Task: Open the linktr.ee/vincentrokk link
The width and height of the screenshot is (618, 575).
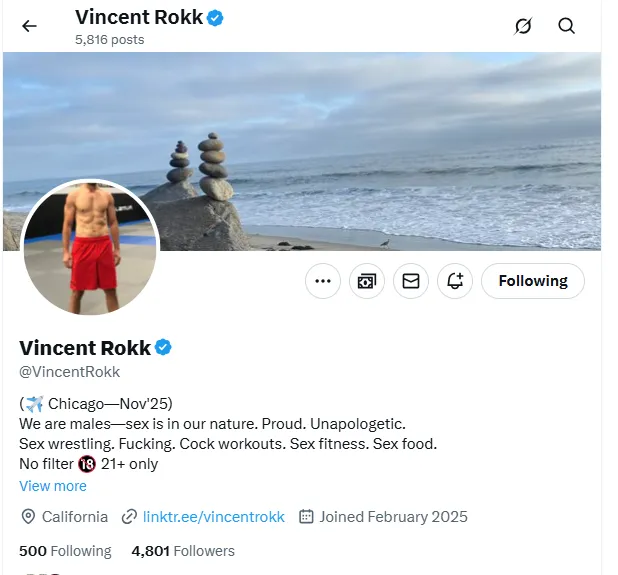Action: point(213,517)
